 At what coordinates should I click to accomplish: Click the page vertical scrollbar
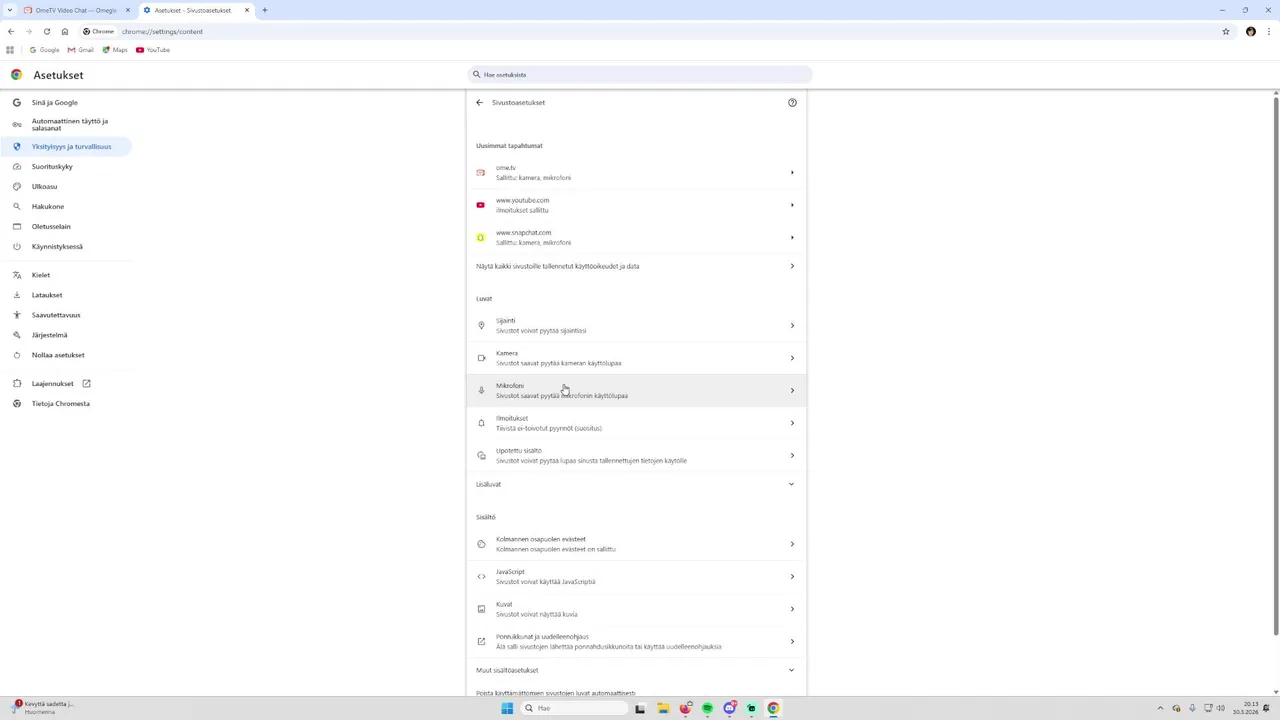pos(1276,365)
